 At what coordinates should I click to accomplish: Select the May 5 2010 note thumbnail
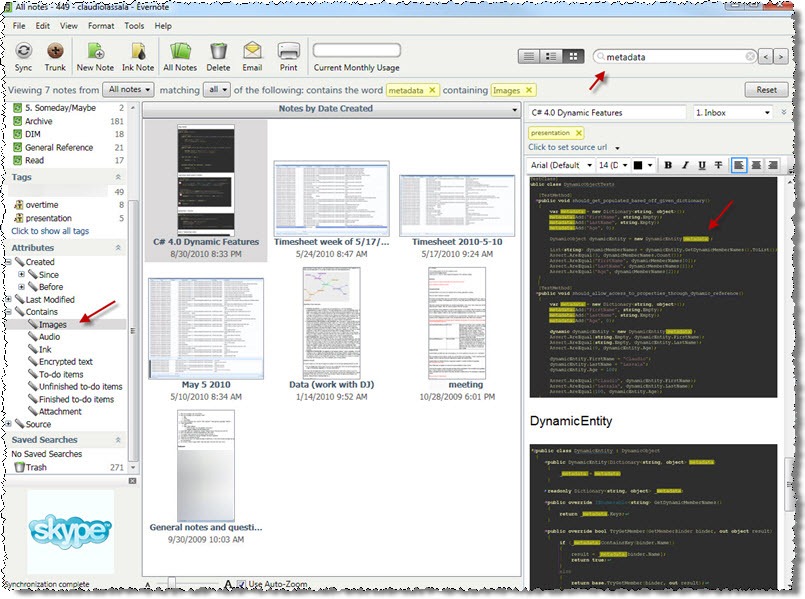click(206, 329)
